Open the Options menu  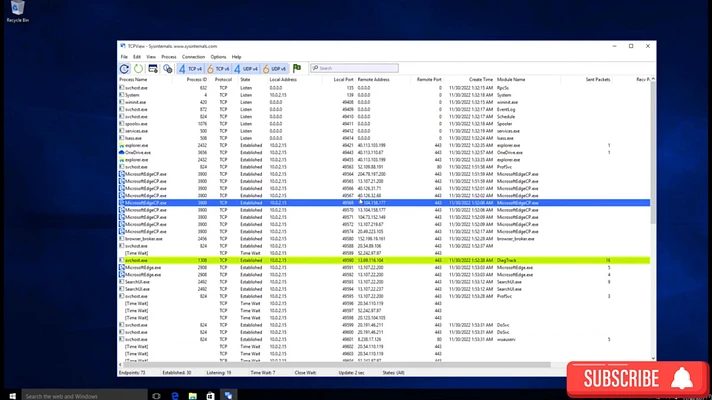coord(218,57)
